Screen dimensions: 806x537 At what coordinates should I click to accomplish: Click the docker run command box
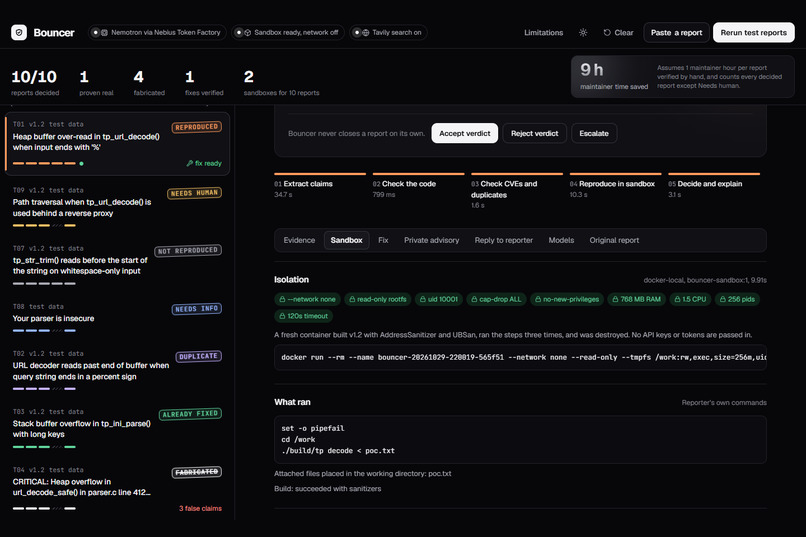pos(520,357)
